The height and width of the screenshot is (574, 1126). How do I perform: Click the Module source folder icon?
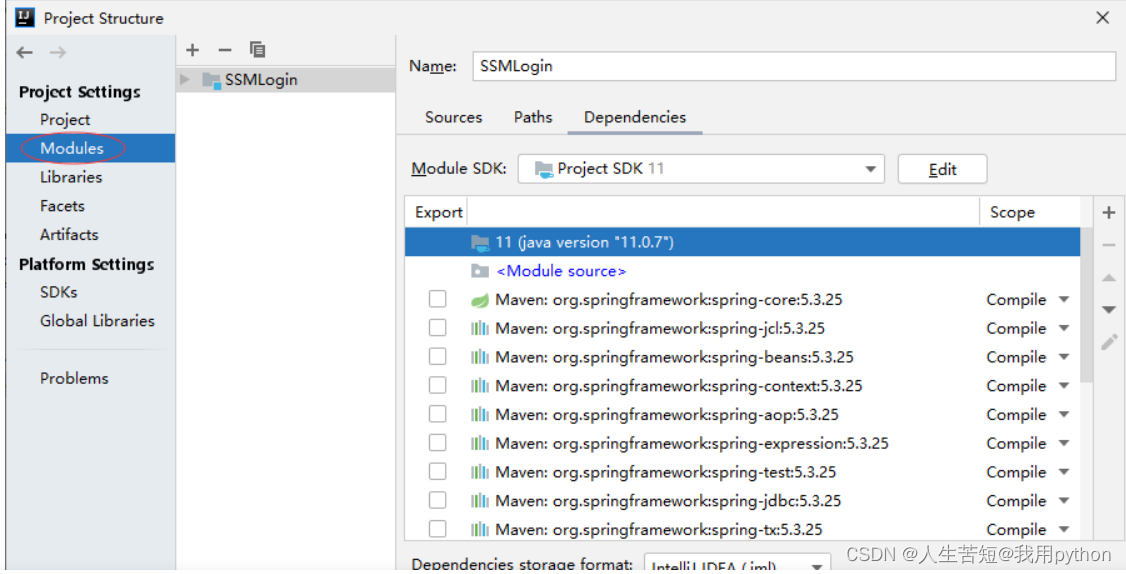point(480,271)
